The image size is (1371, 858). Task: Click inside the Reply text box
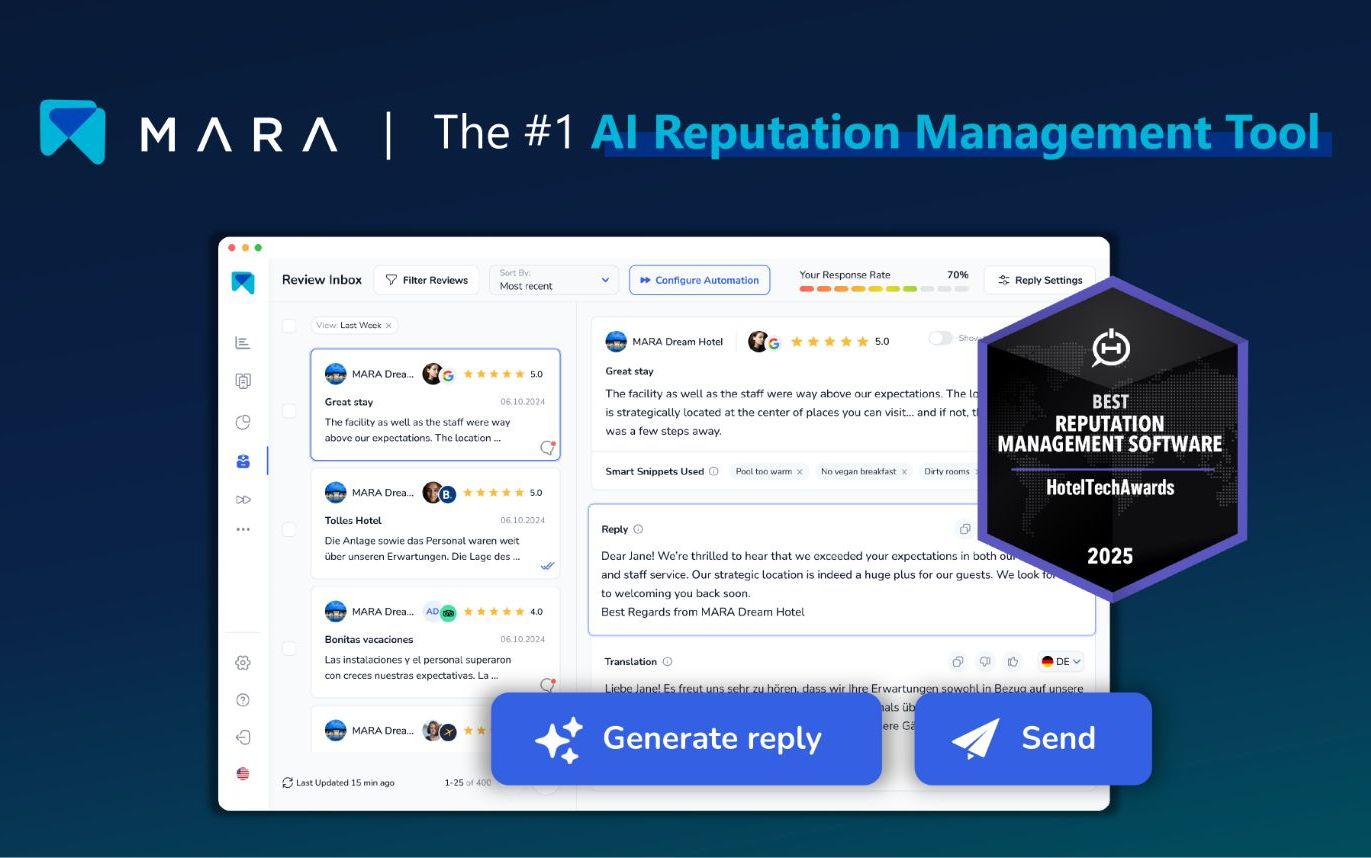[x=842, y=570]
